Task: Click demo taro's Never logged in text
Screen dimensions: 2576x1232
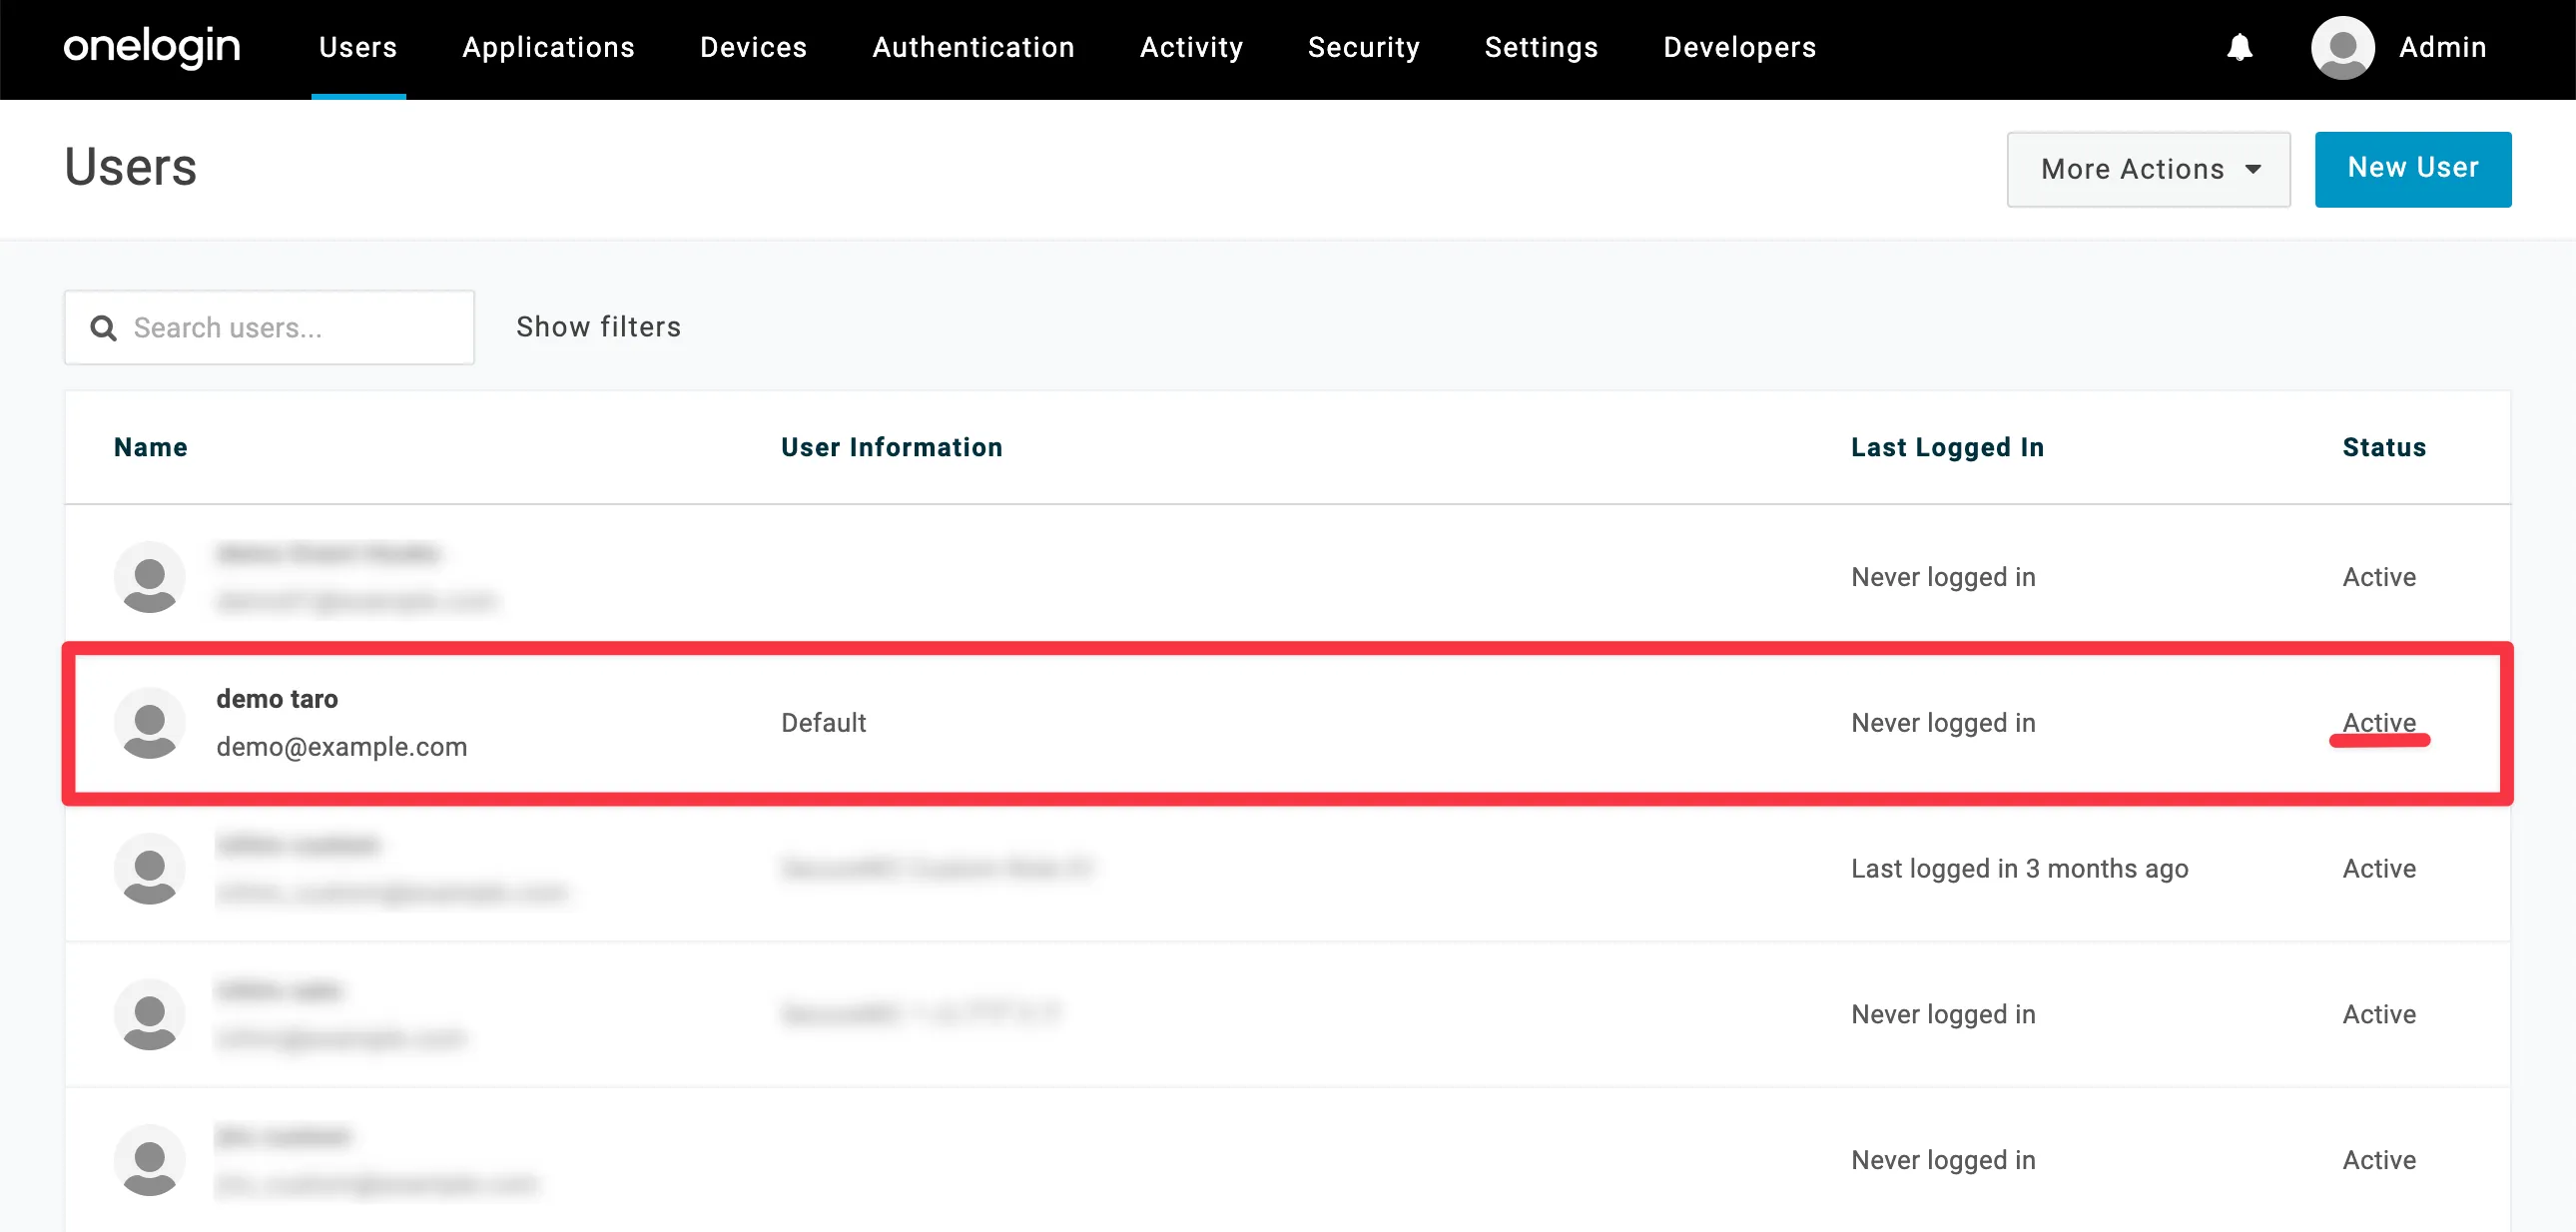Action: point(1943,723)
